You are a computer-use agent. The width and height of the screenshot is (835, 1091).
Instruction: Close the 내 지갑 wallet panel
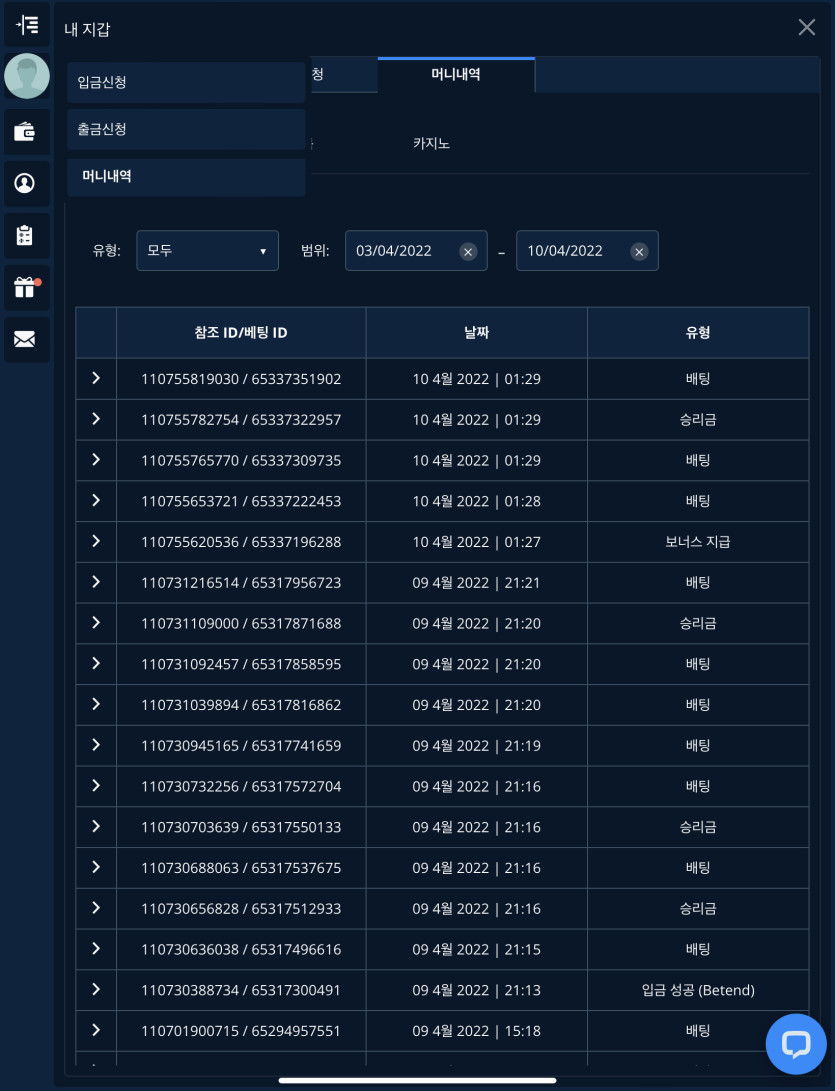[806, 27]
